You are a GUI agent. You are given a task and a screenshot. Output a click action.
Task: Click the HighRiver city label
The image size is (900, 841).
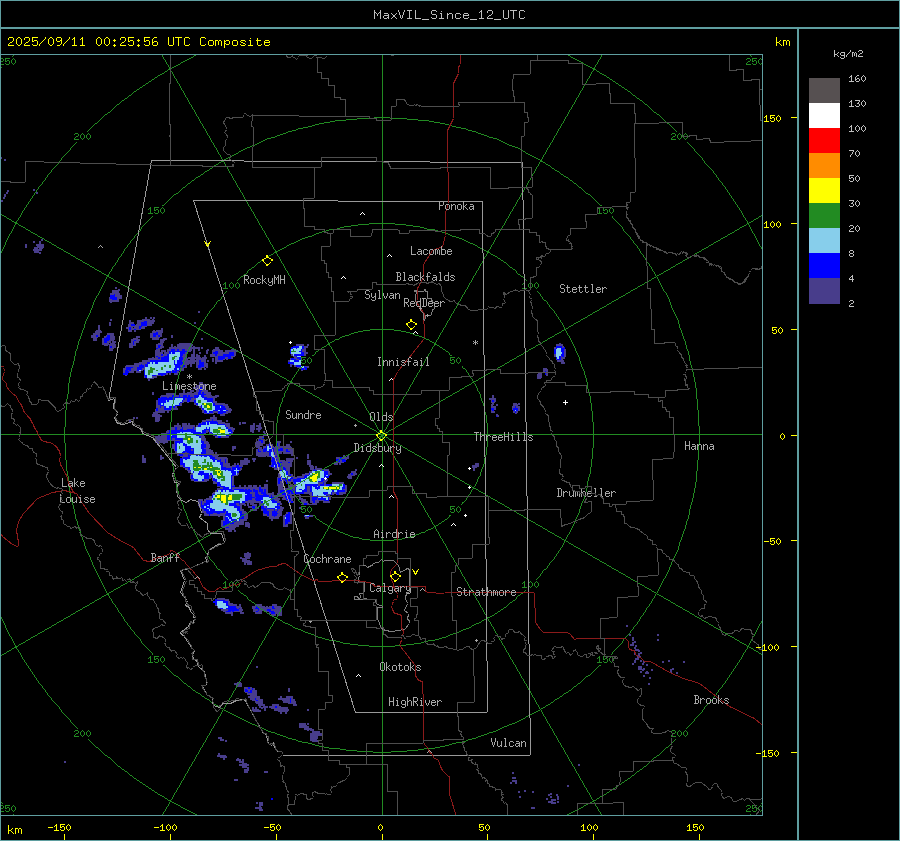click(x=415, y=702)
